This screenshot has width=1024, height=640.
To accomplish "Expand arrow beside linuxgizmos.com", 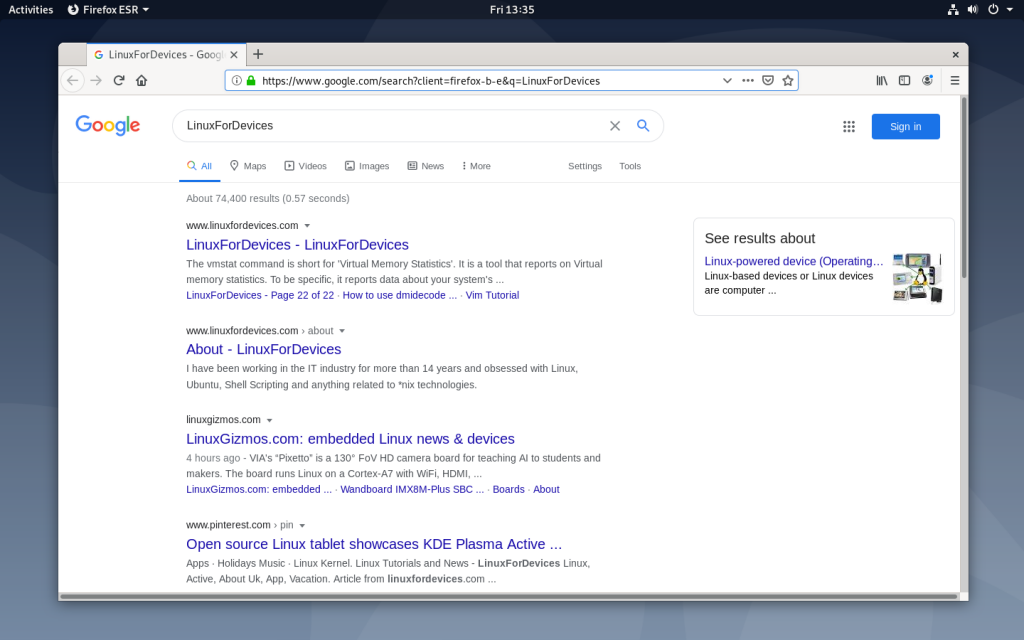I will tap(269, 421).
